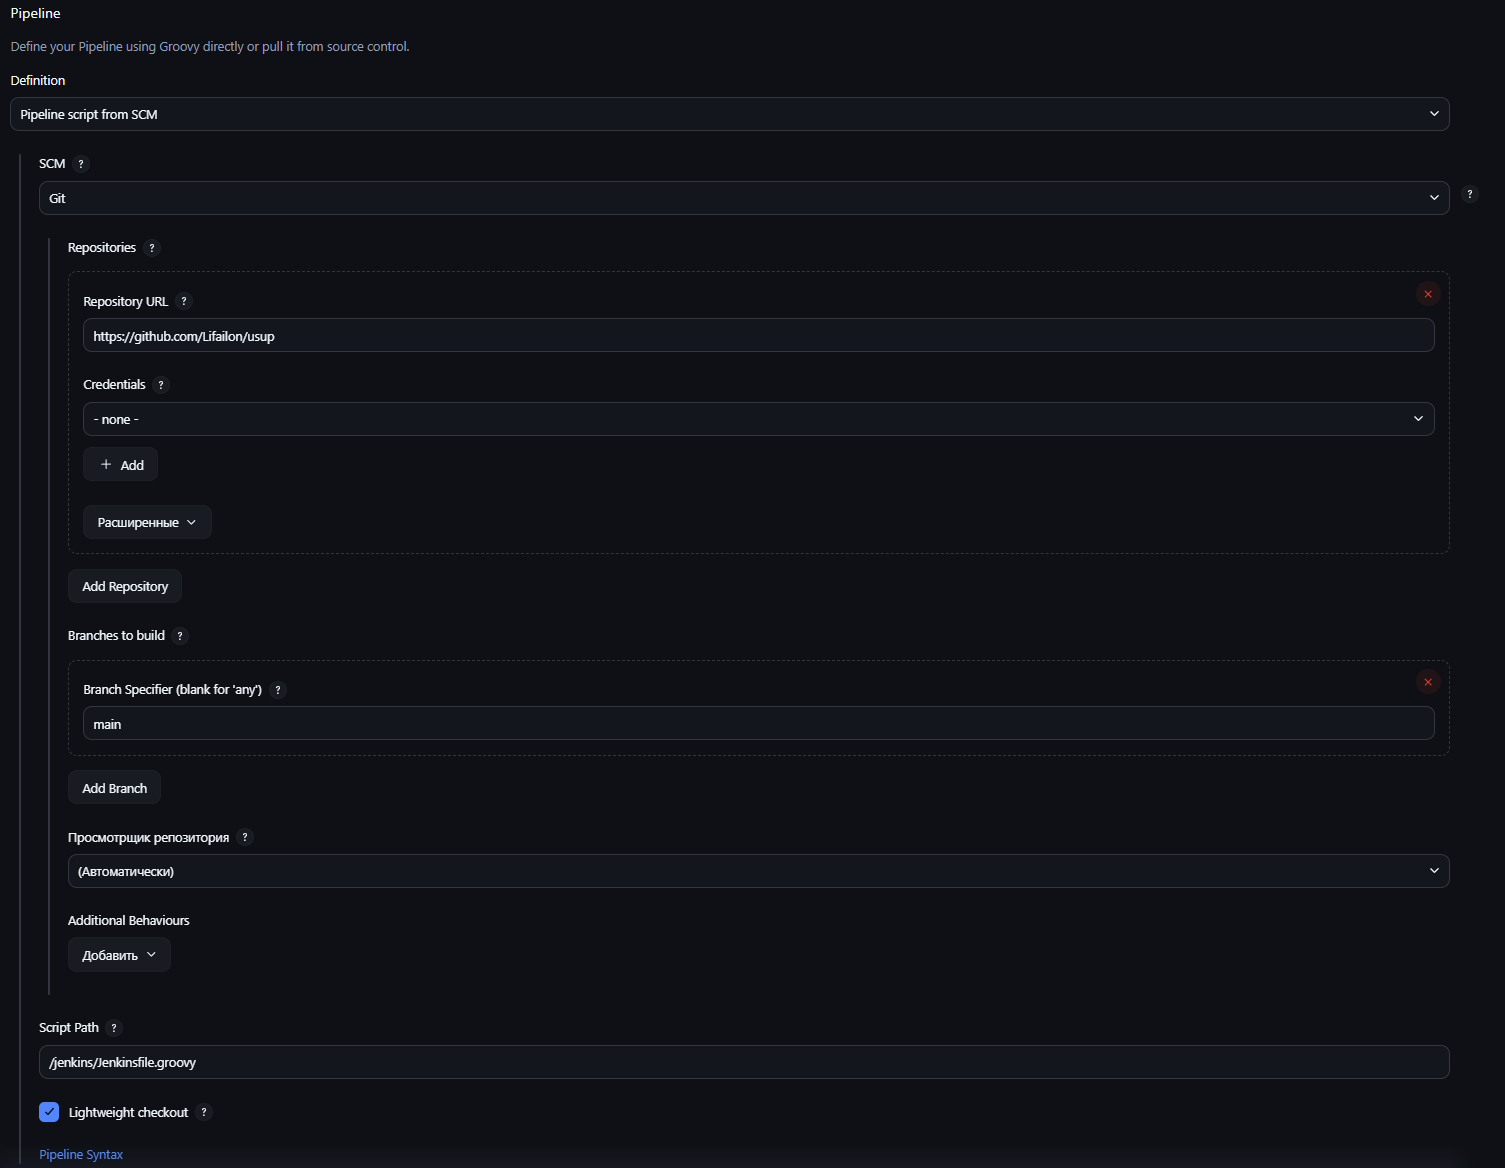
Task: Click Add Branch button
Action: coord(114,788)
